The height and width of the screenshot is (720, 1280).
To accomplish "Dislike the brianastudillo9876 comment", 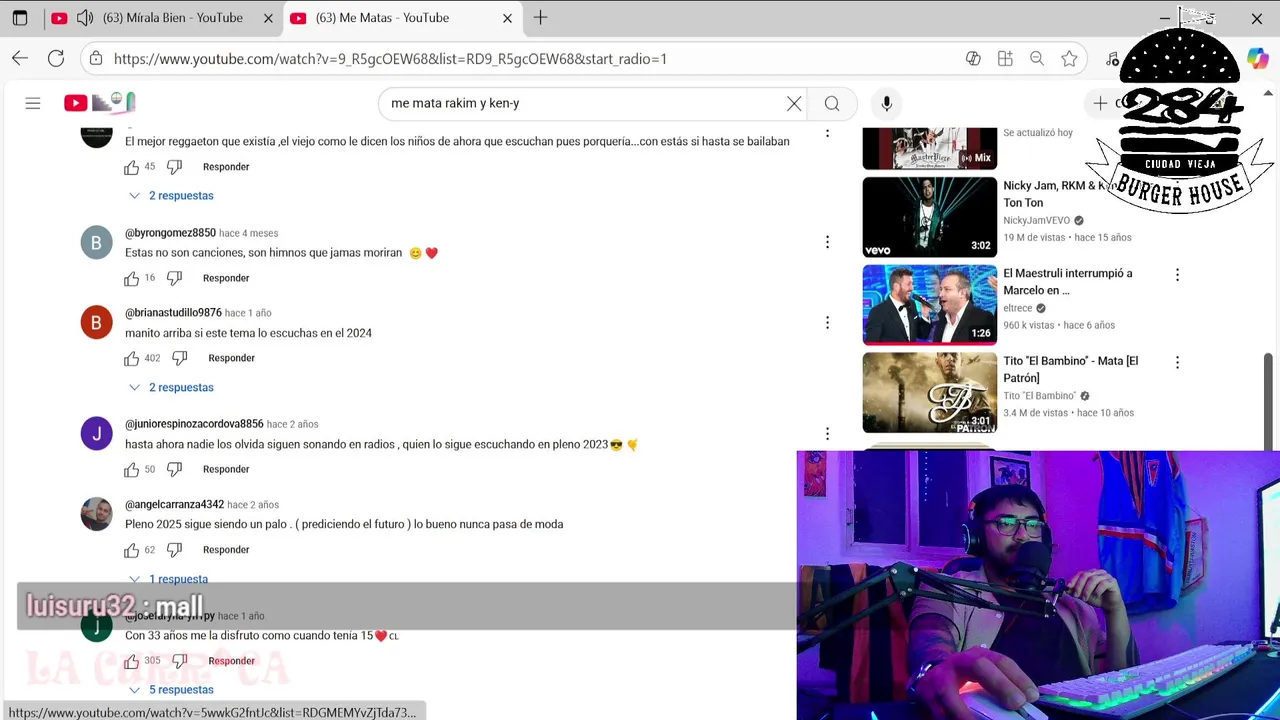I will (180, 358).
